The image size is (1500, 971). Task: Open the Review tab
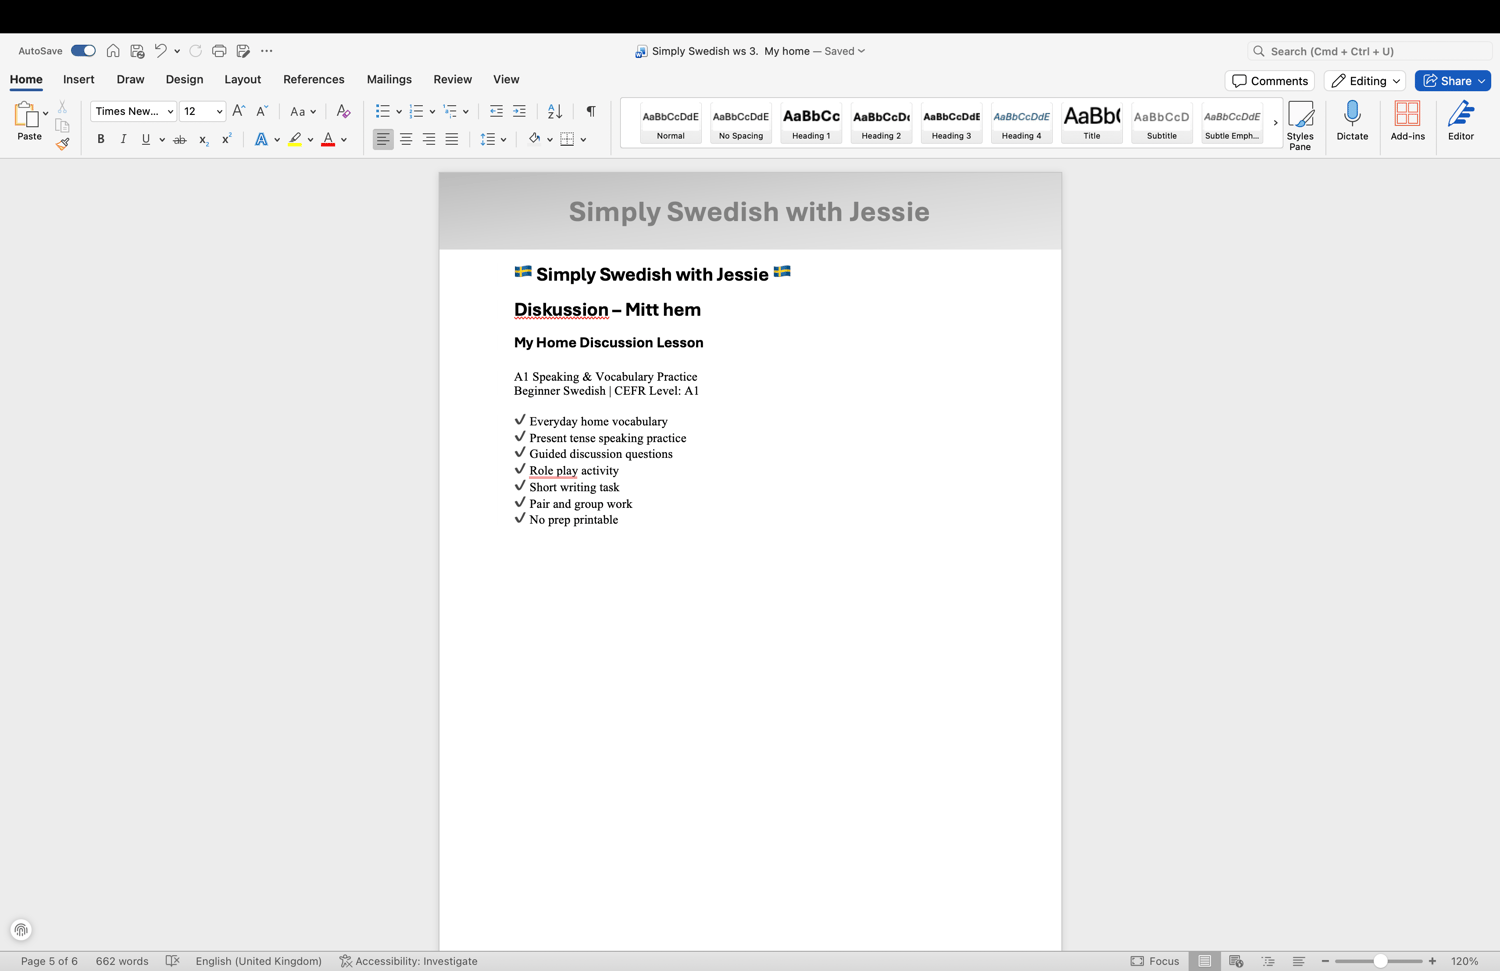coord(452,80)
